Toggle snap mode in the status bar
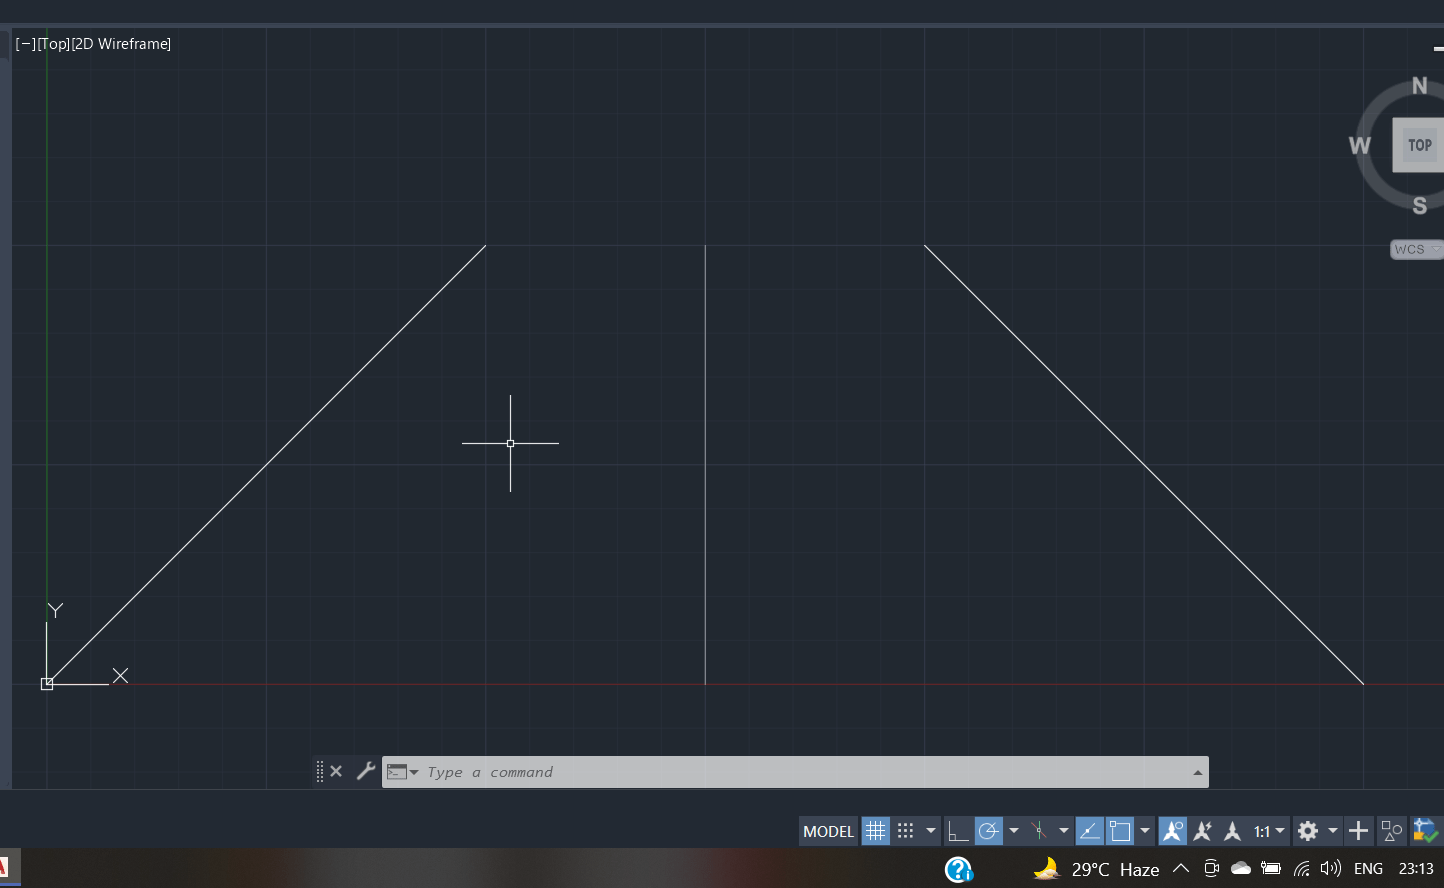1444x888 pixels. tap(906, 831)
